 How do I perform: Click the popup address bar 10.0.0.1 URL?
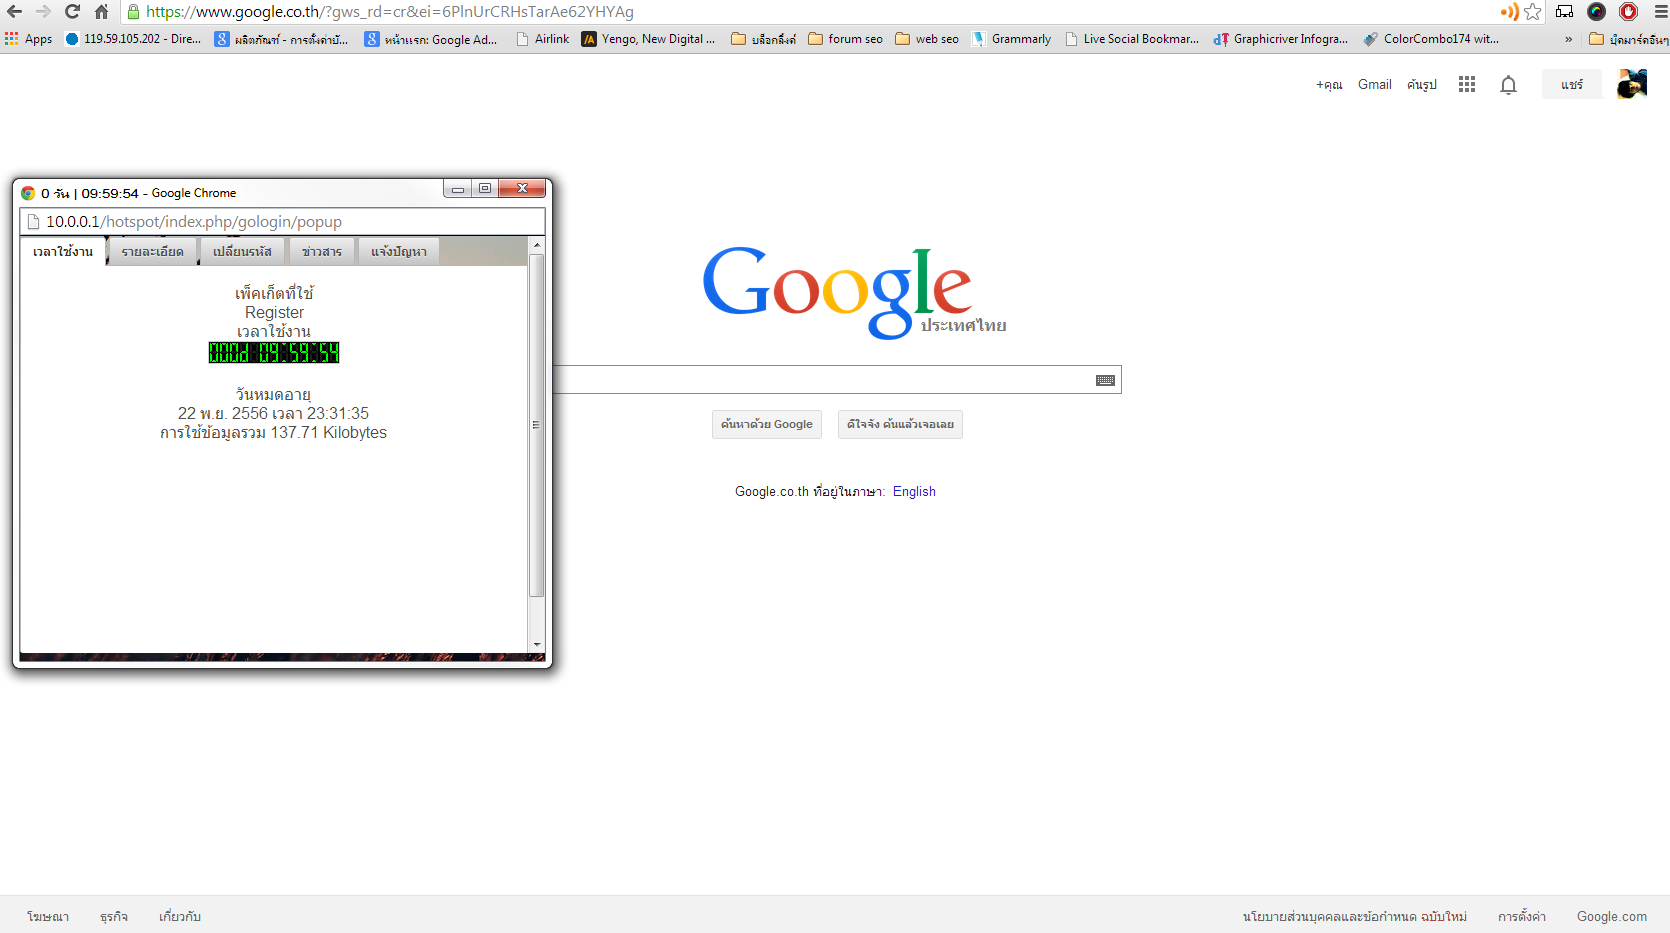click(x=194, y=222)
